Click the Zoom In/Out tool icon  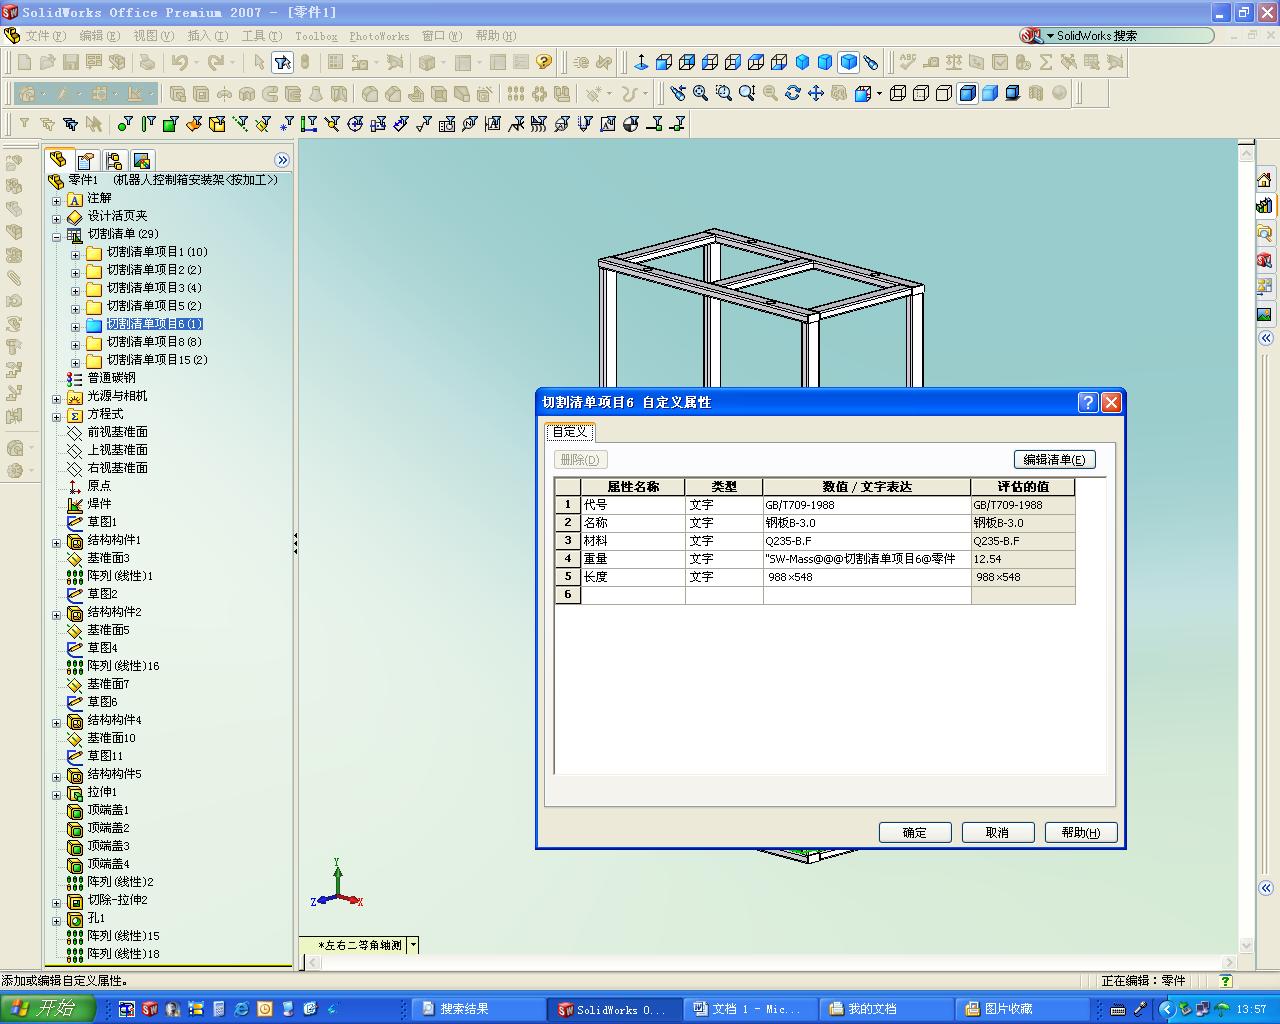tap(746, 93)
